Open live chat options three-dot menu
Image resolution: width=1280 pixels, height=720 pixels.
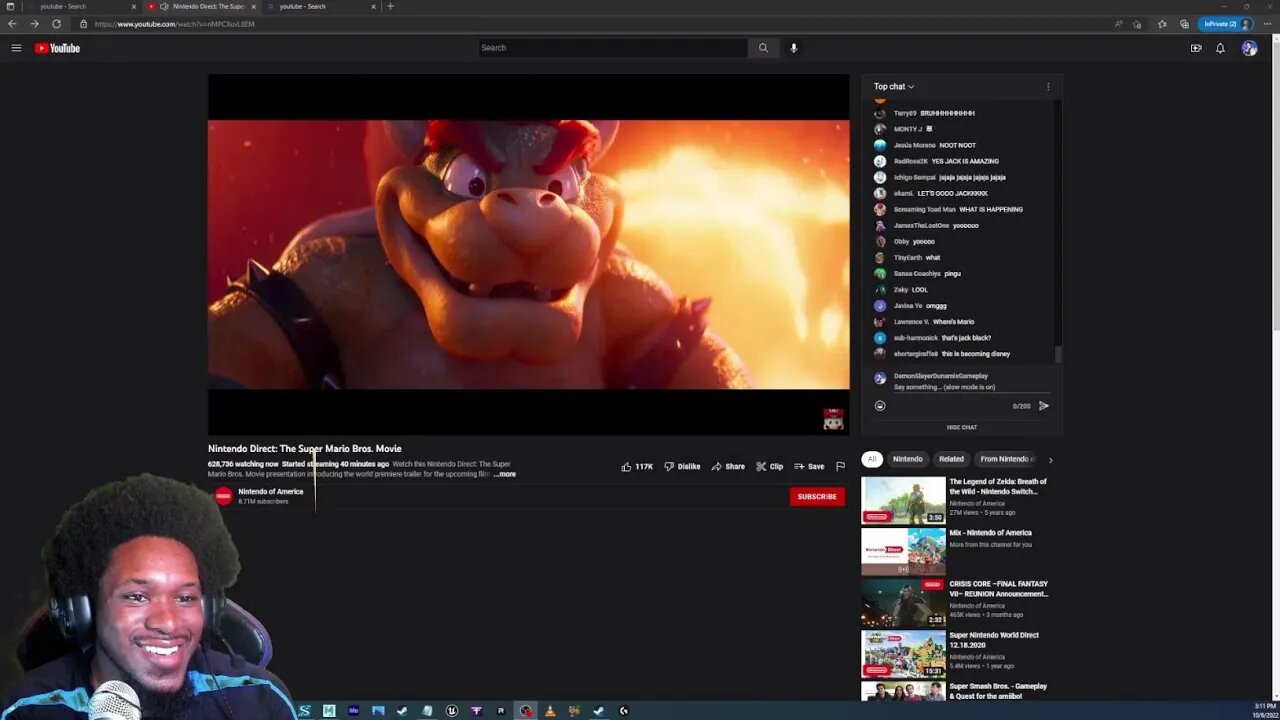1048,87
